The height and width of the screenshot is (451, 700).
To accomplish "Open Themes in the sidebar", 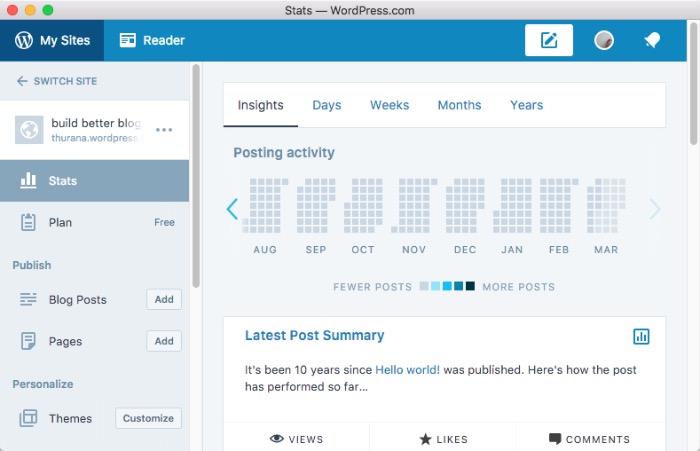I will click(70, 418).
